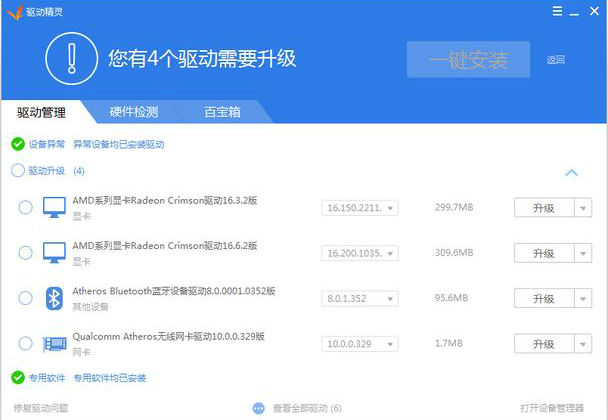
Task: Switch to the 硬件检测 tab
Action: click(134, 112)
